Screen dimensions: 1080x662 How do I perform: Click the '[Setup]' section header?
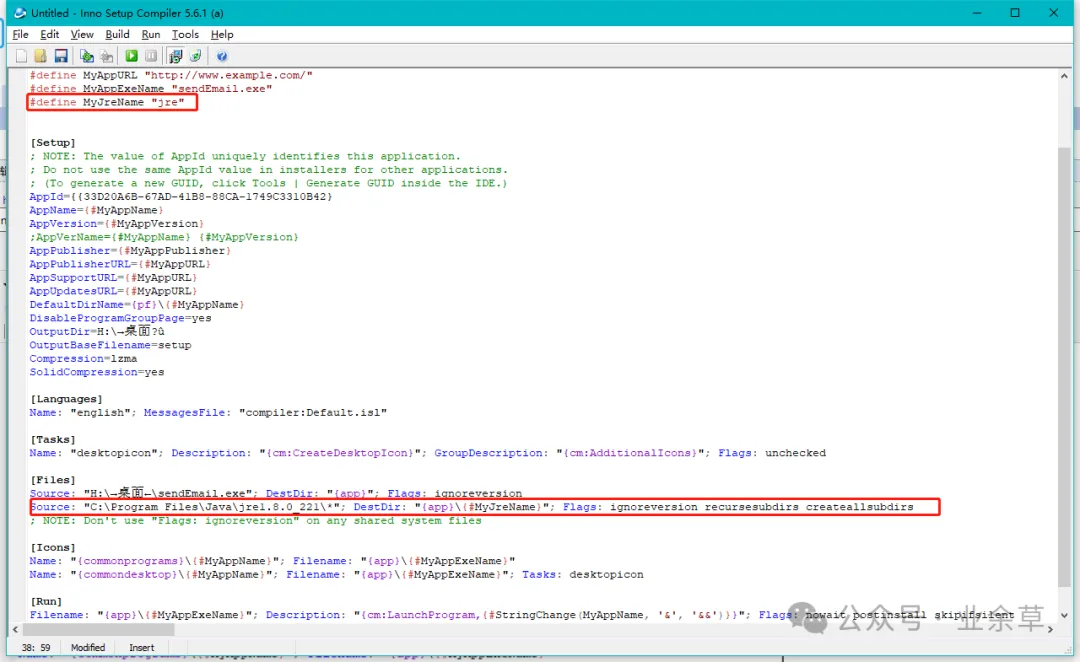[x=52, y=143]
